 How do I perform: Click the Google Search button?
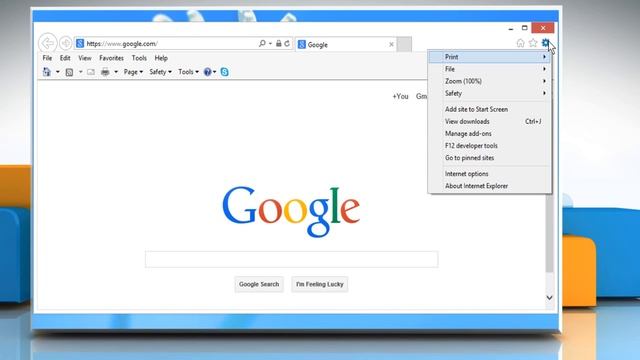click(x=259, y=284)
